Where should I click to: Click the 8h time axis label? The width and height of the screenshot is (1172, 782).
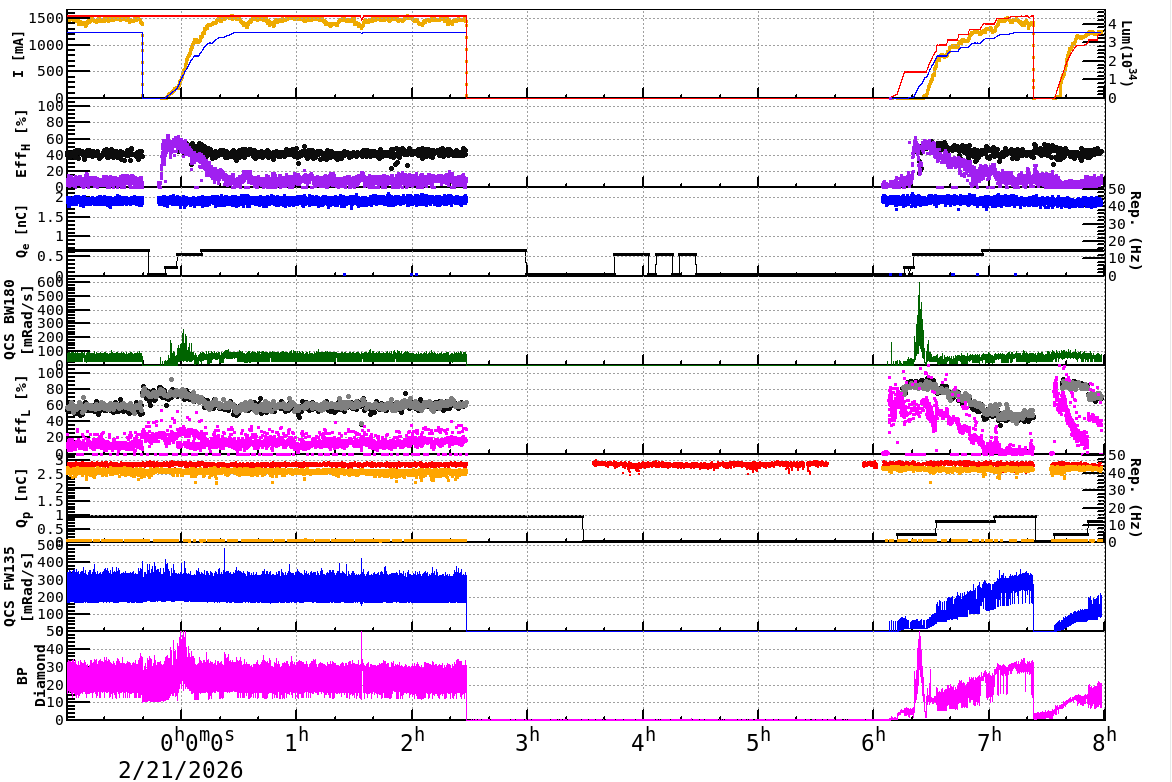coord(1105,740)
